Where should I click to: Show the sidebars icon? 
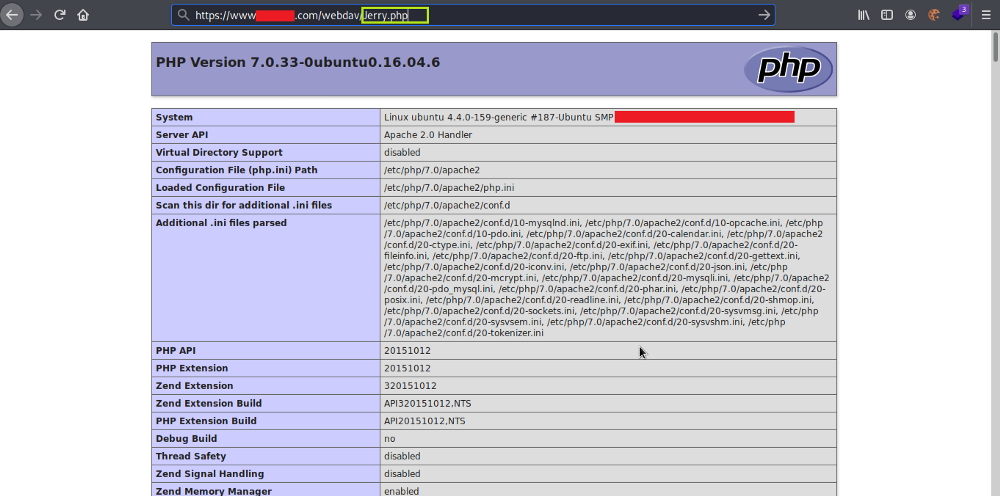[886, 15]
